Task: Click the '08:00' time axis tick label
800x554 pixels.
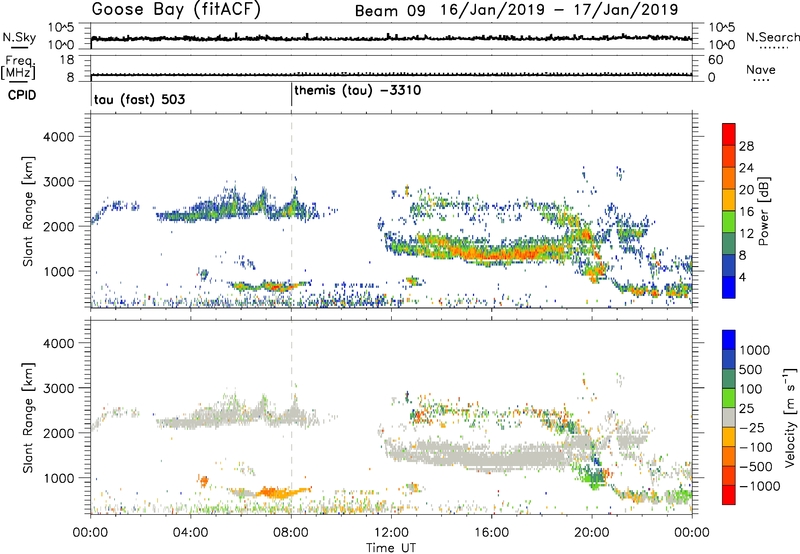Action: click(291, 533)
